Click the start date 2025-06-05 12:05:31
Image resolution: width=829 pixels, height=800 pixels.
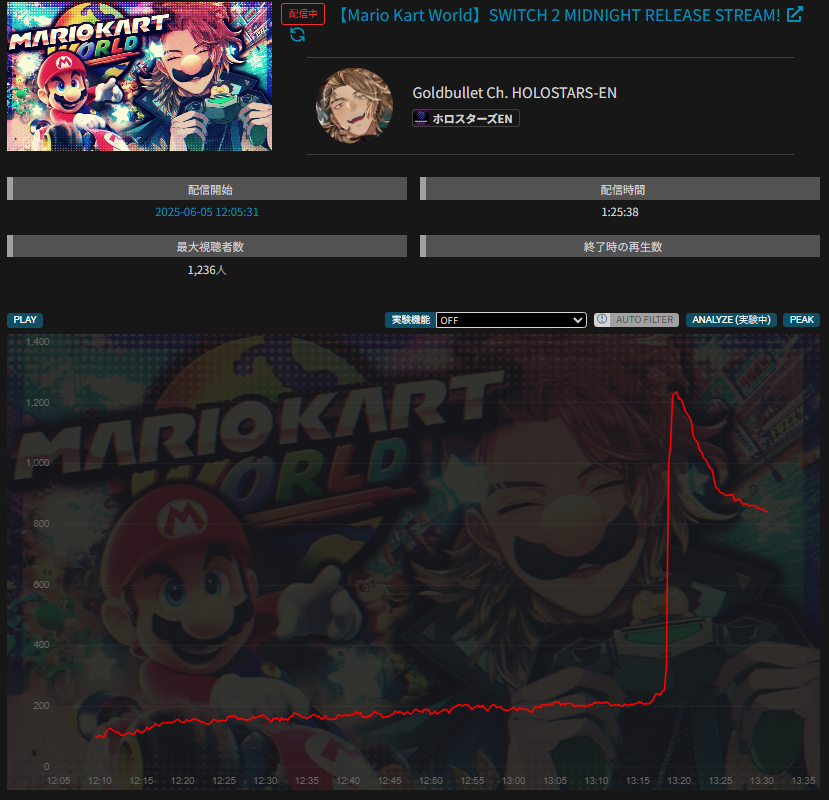pos(207,212)
